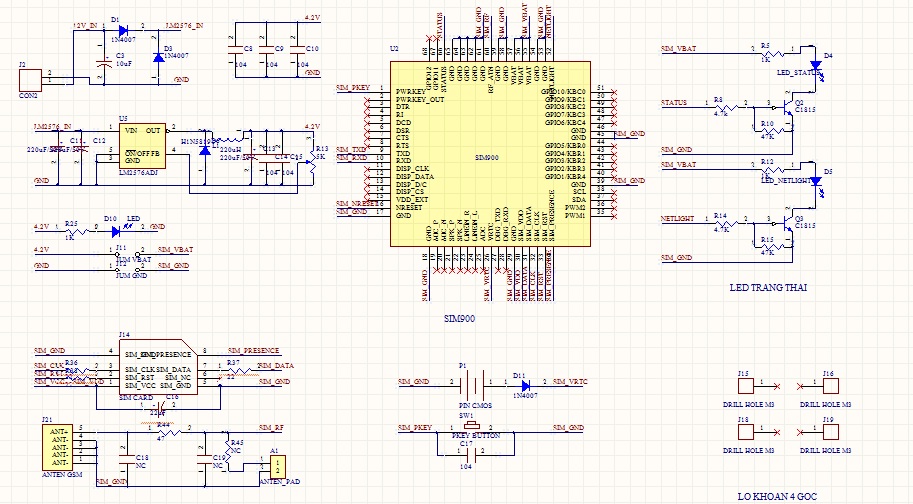Select drill hole J15 square
913x504 pixels.
(x=746, y=386)
